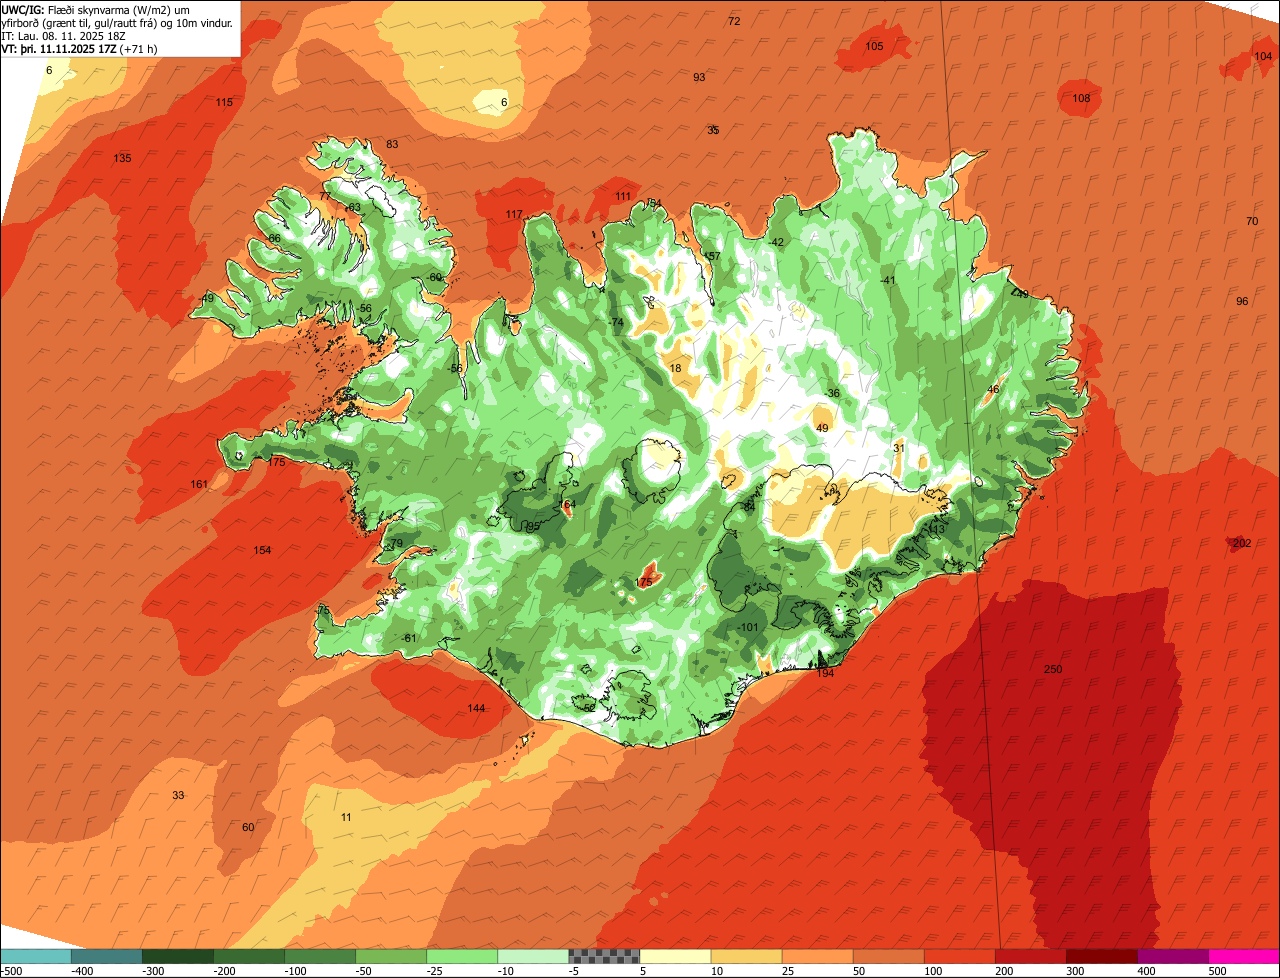Screen dimensions: 1280x978
Task: Select the map value 157
Action: pyautogui.click(x=711, y=256)
